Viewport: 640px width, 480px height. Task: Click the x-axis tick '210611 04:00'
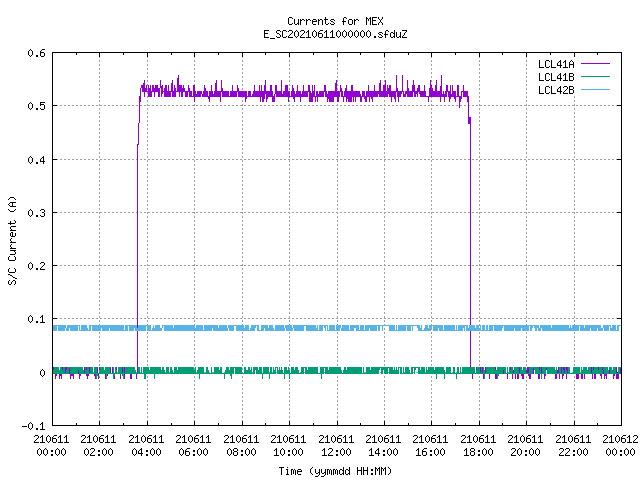click(x=146, y=446)
